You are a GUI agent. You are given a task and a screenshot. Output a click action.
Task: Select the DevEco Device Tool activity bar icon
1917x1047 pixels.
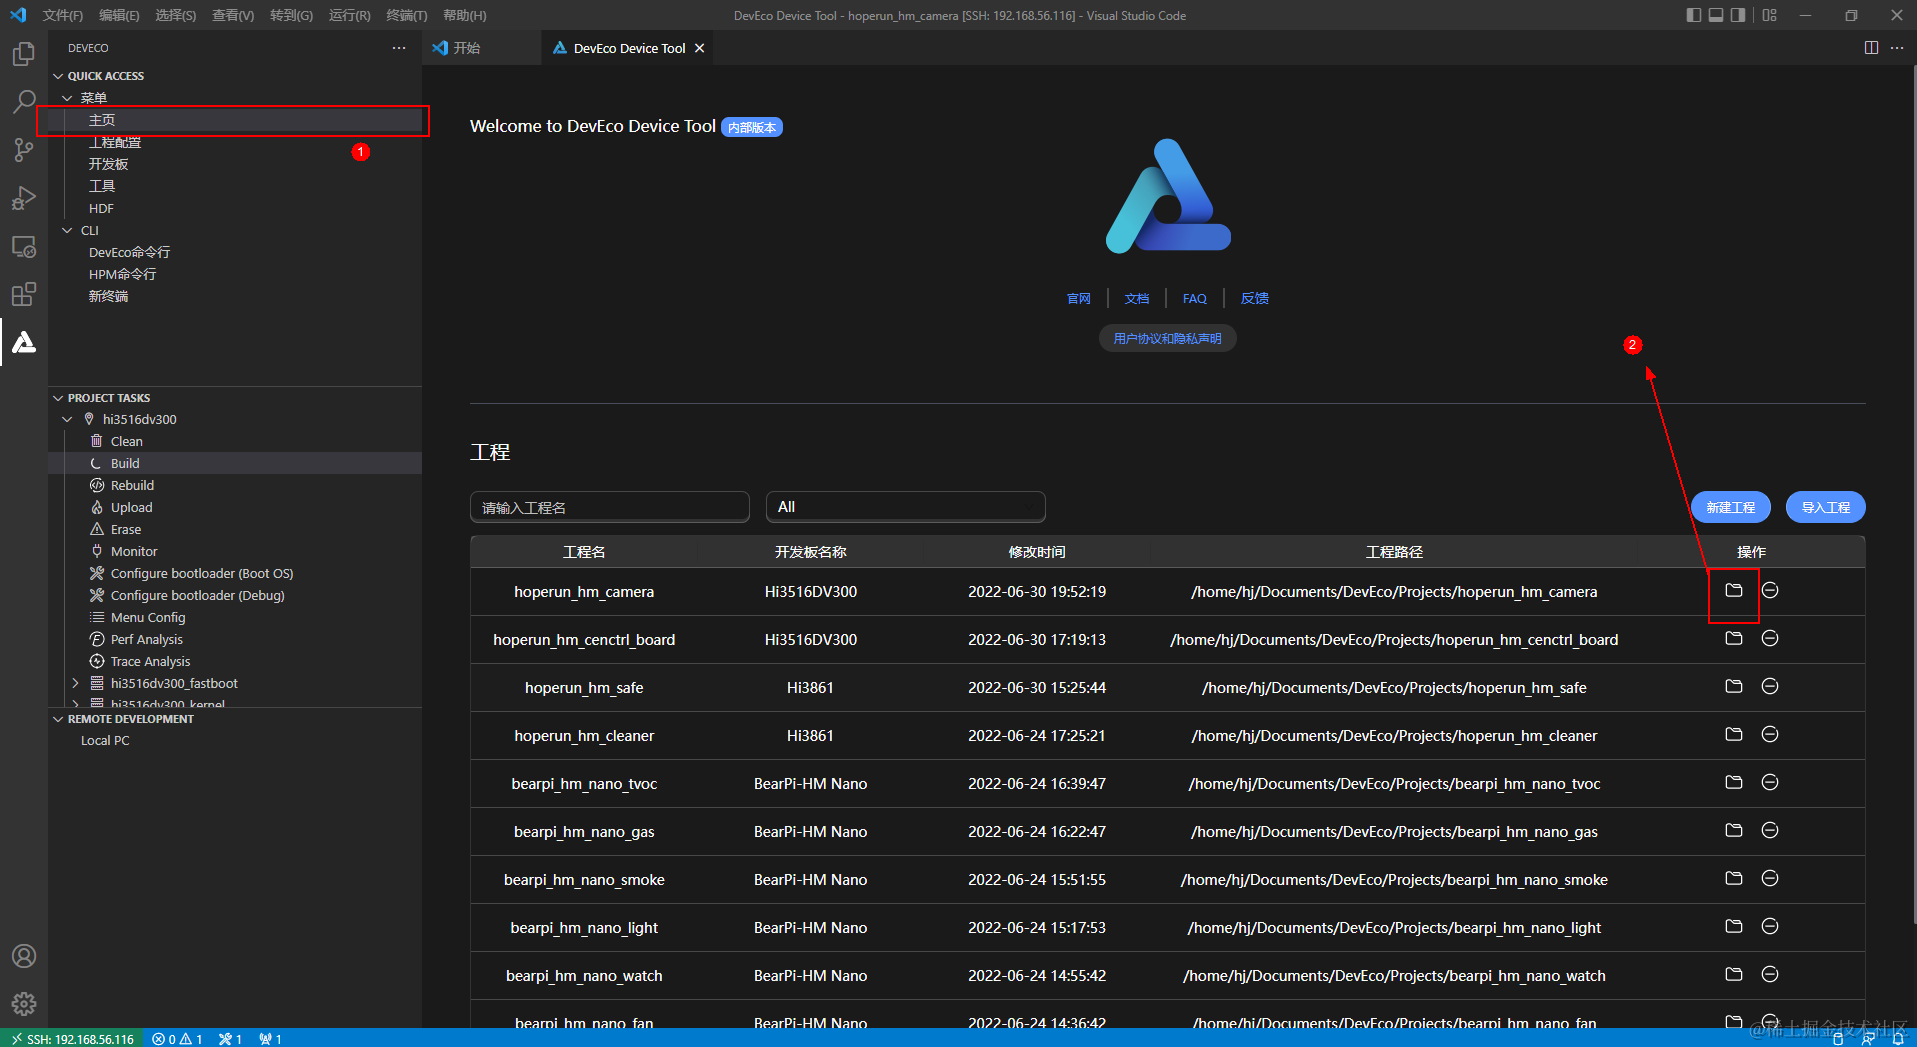pyautogui.click(x=23, y=343)
